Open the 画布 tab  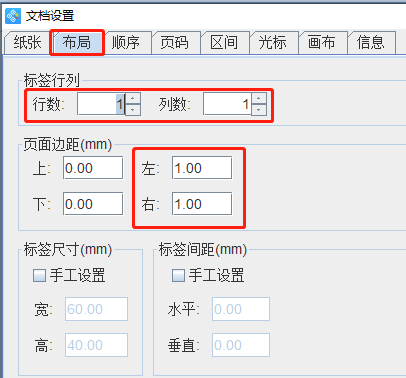[x=322, y=43]
